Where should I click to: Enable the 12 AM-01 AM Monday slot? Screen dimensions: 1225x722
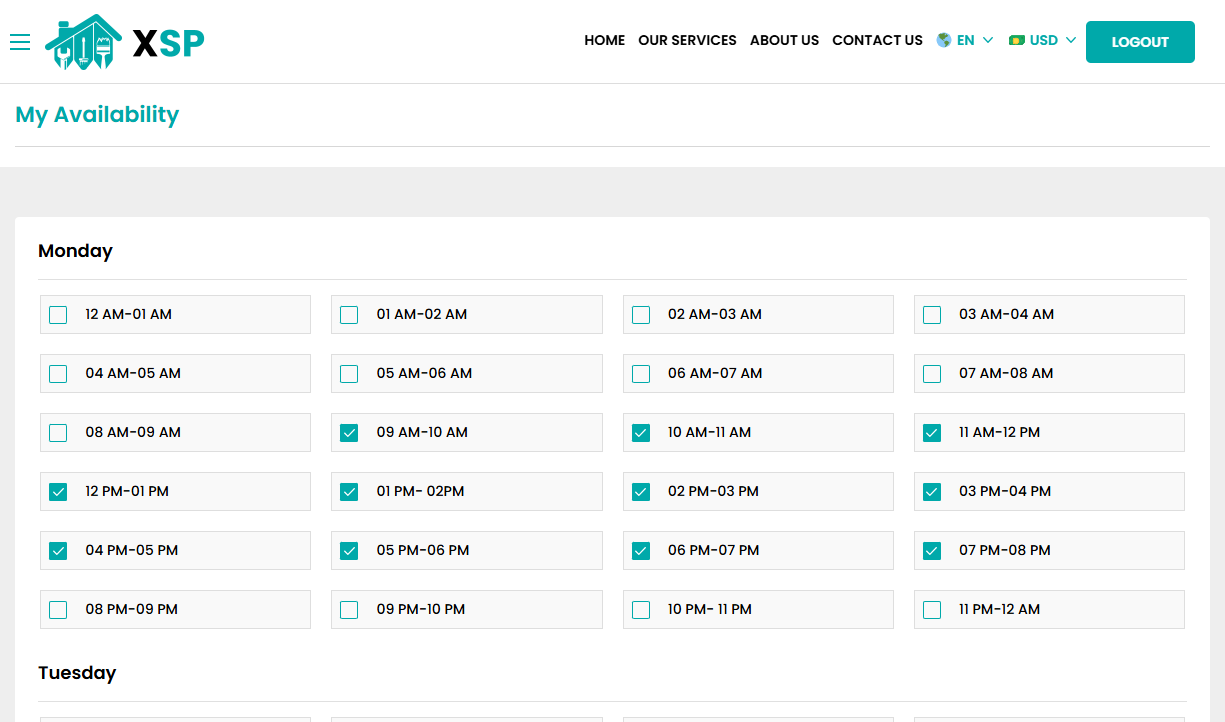point(57,314)
